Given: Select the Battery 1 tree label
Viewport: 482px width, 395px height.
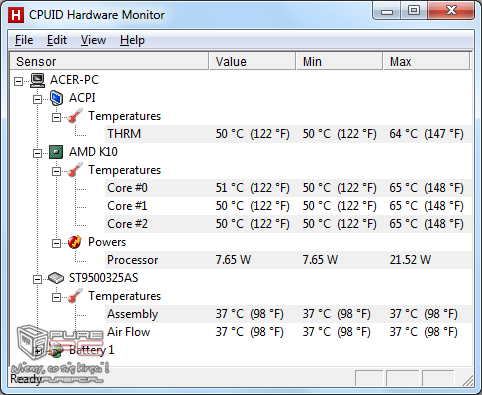Looking at the screenshot, I should (x=92, y=350).
